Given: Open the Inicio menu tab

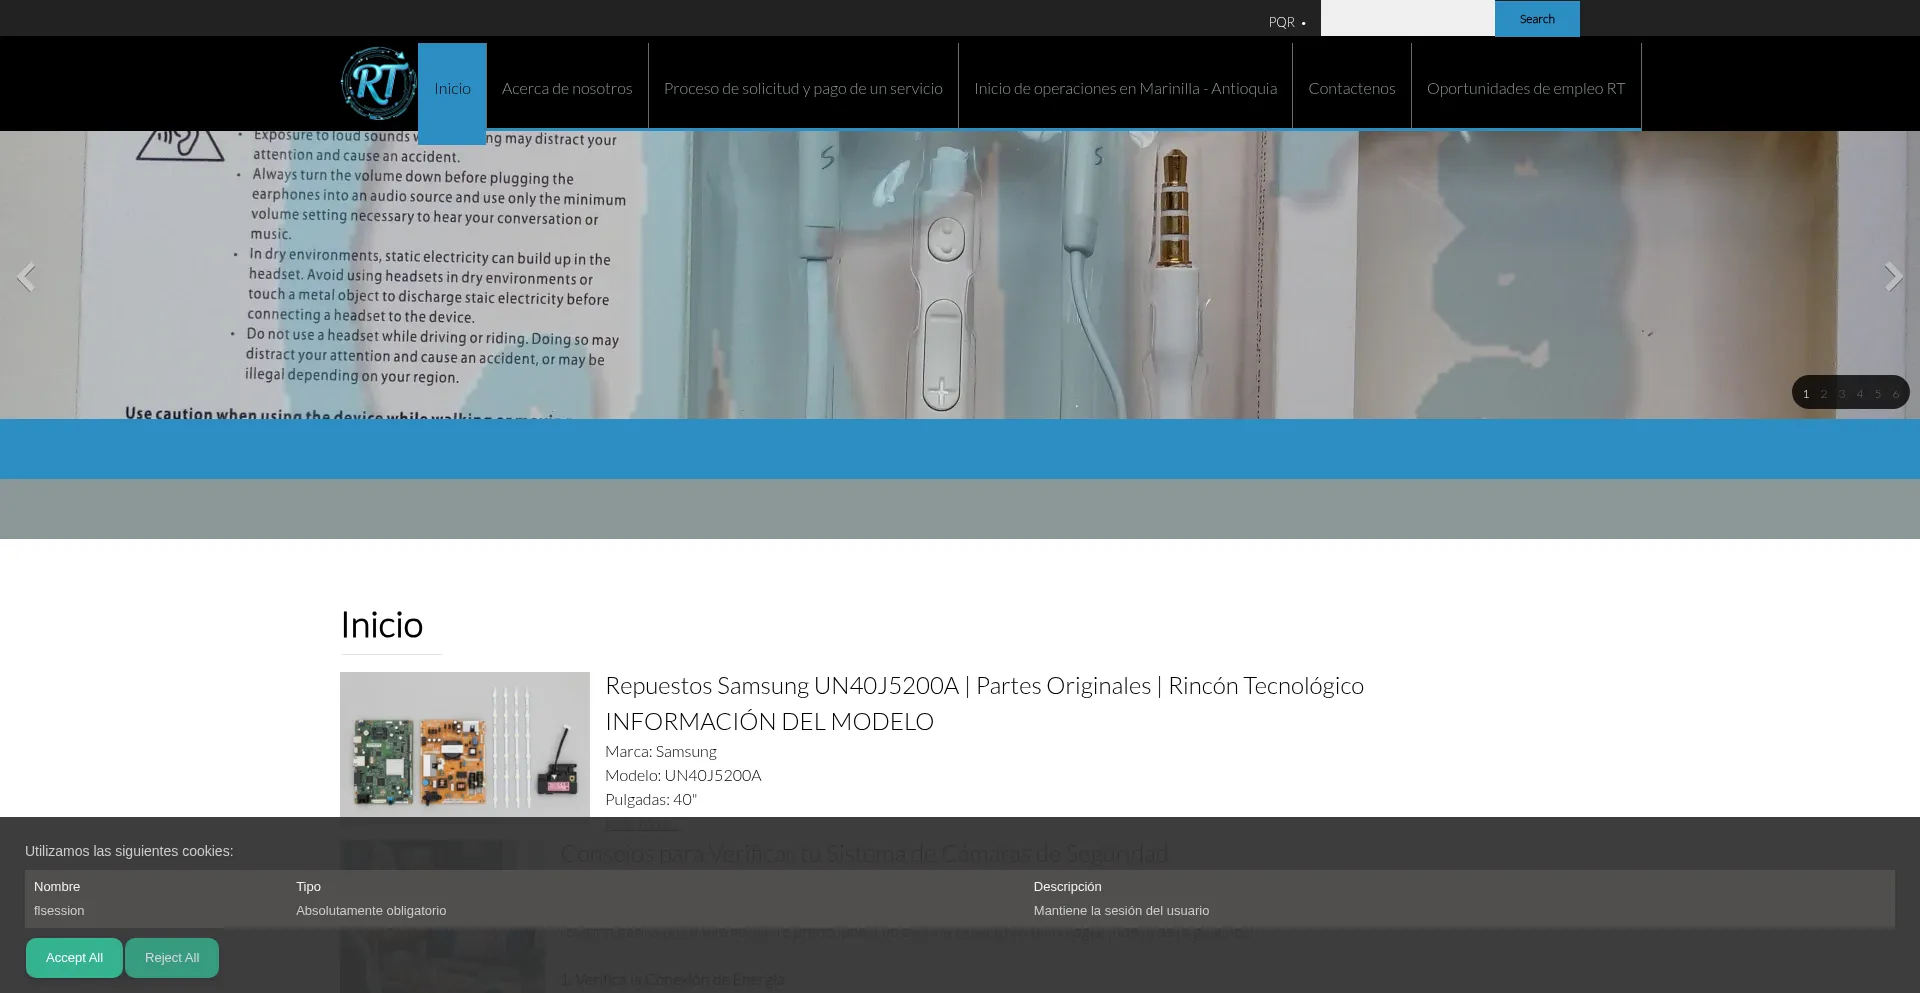Looking at the screenshot, I should [x=452, y=88].
